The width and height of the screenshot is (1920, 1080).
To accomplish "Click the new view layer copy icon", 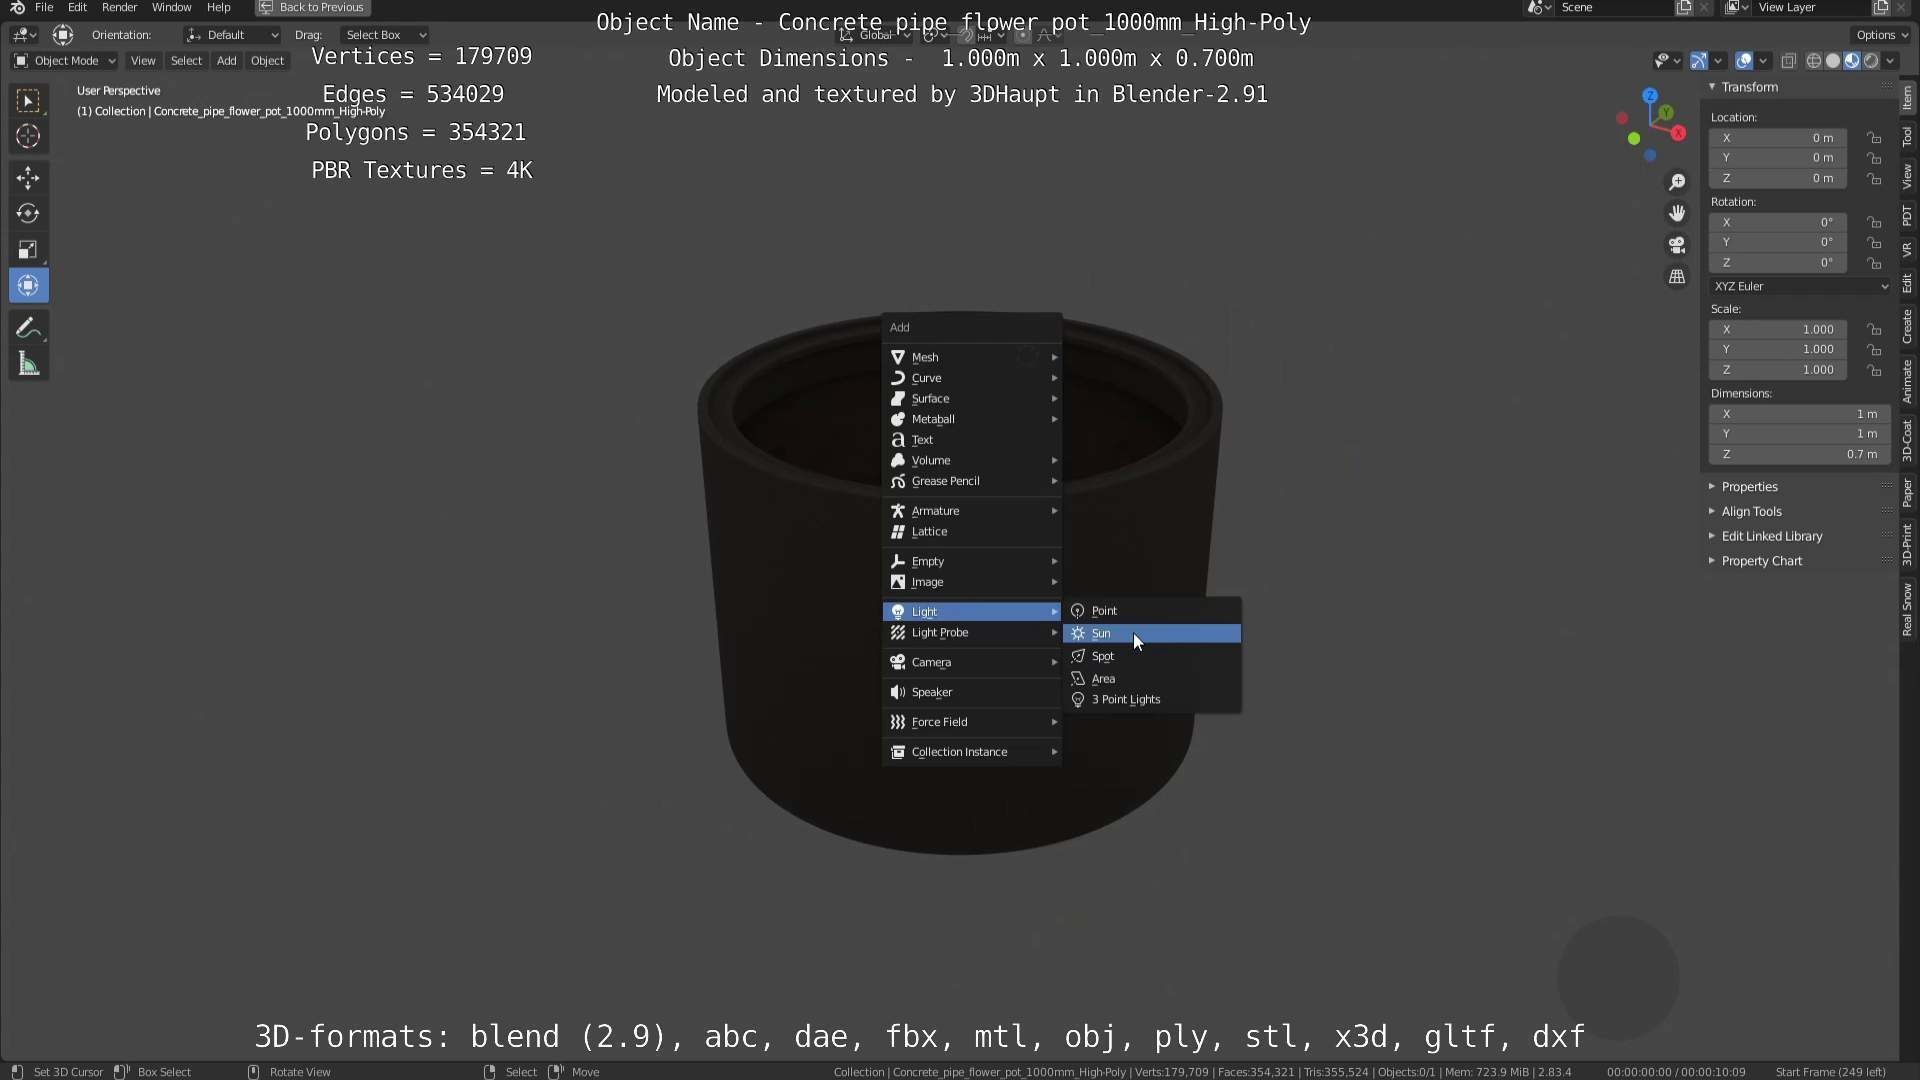I will coord(1881,7).
